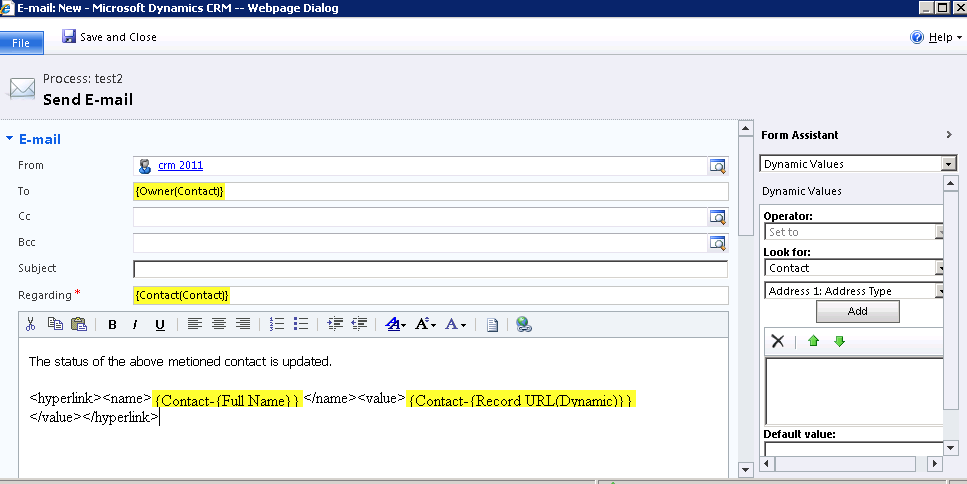Image resolution: width=967 pixels, height=484 pixels.
Task: Click the From field lookup icon
Action: (x=717, y=165)
